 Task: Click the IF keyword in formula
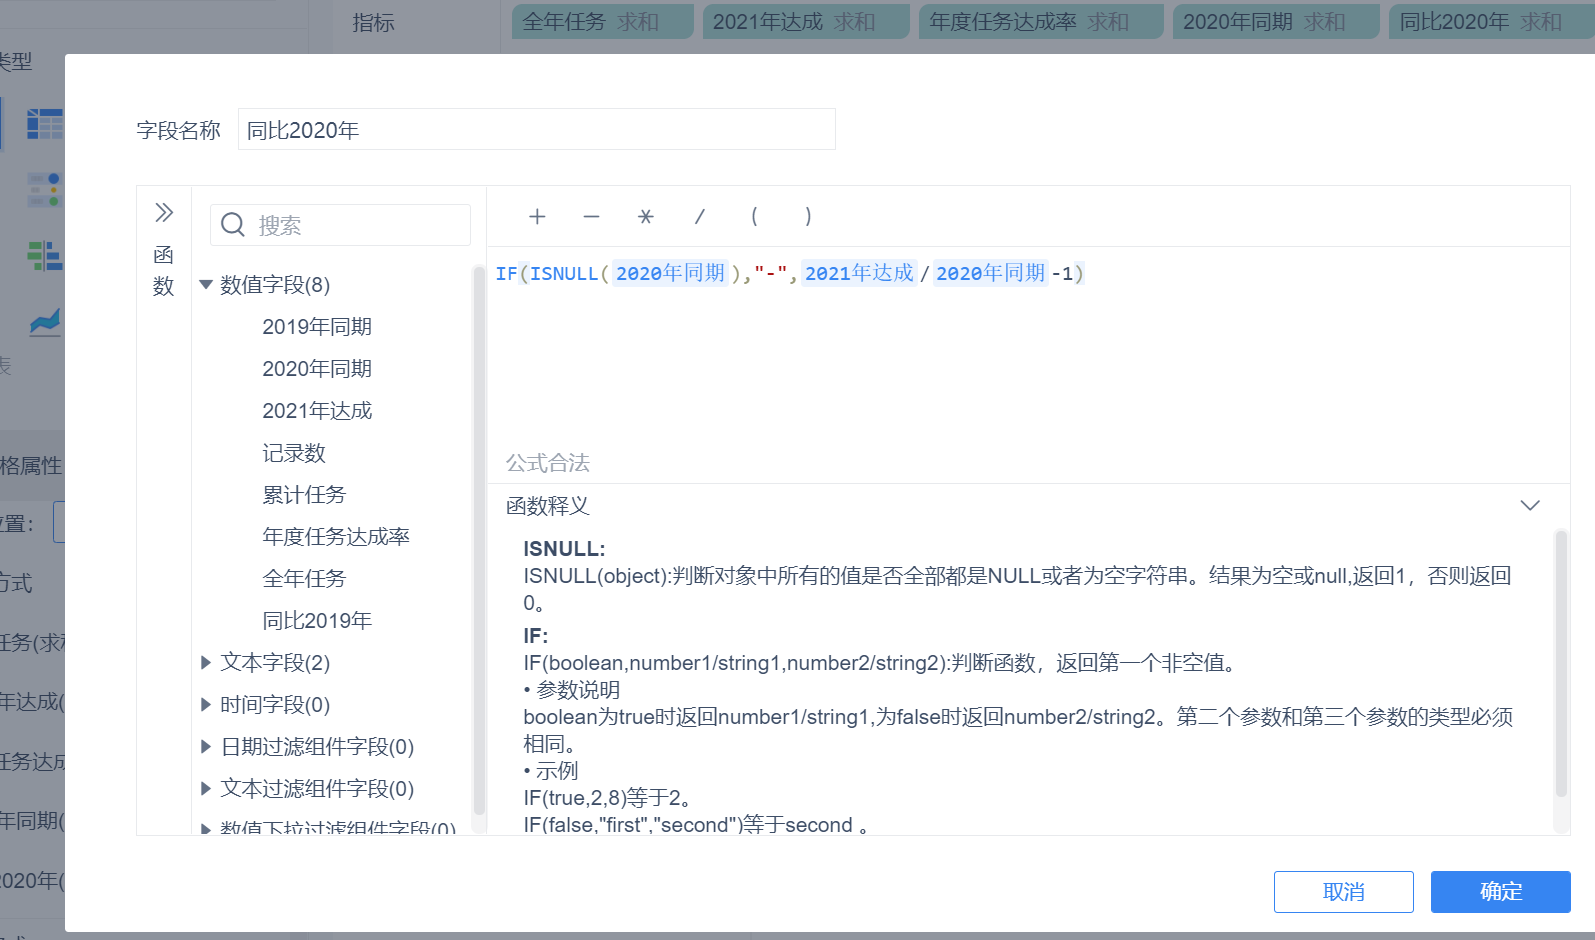pos(507,274)
